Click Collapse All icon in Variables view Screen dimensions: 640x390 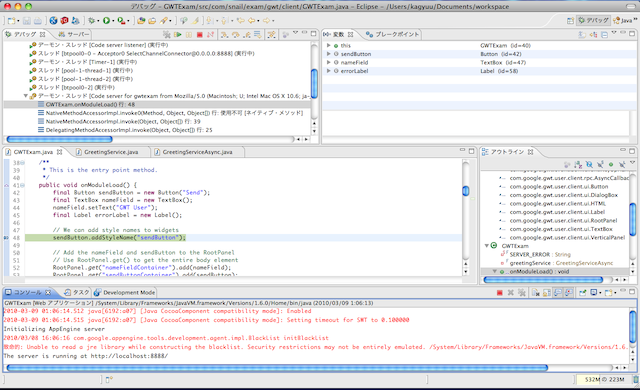[604, 35]
